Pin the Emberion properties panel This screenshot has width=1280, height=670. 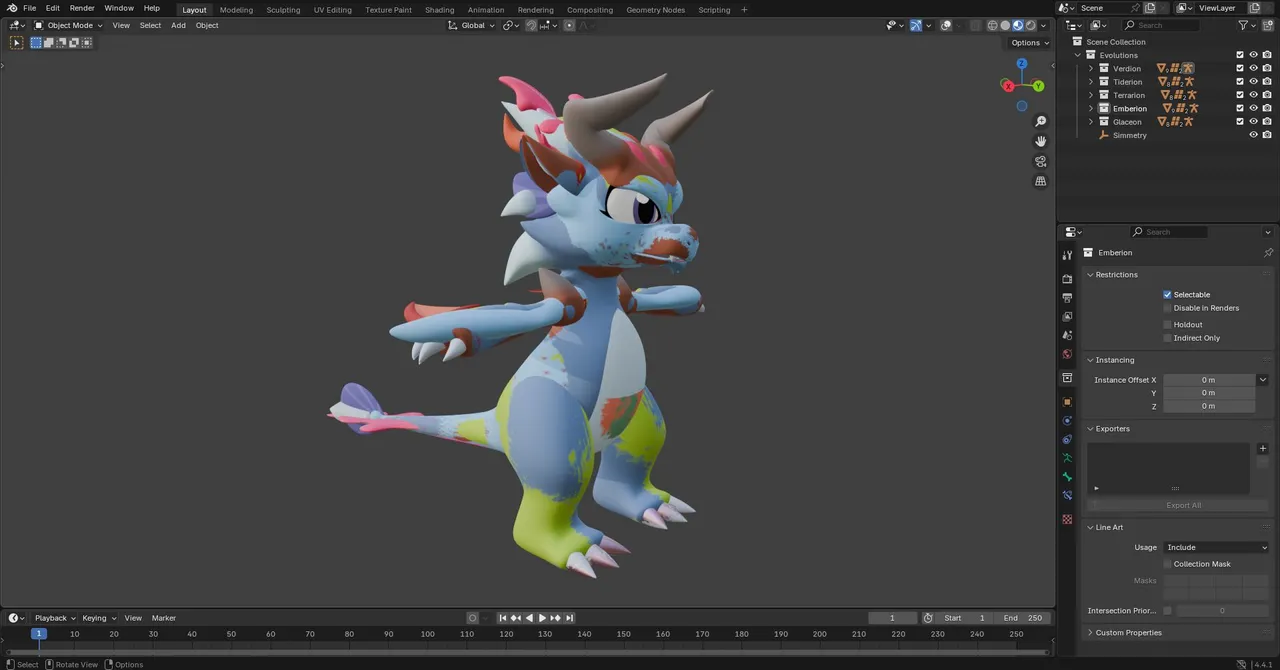tap(1268, 253)
